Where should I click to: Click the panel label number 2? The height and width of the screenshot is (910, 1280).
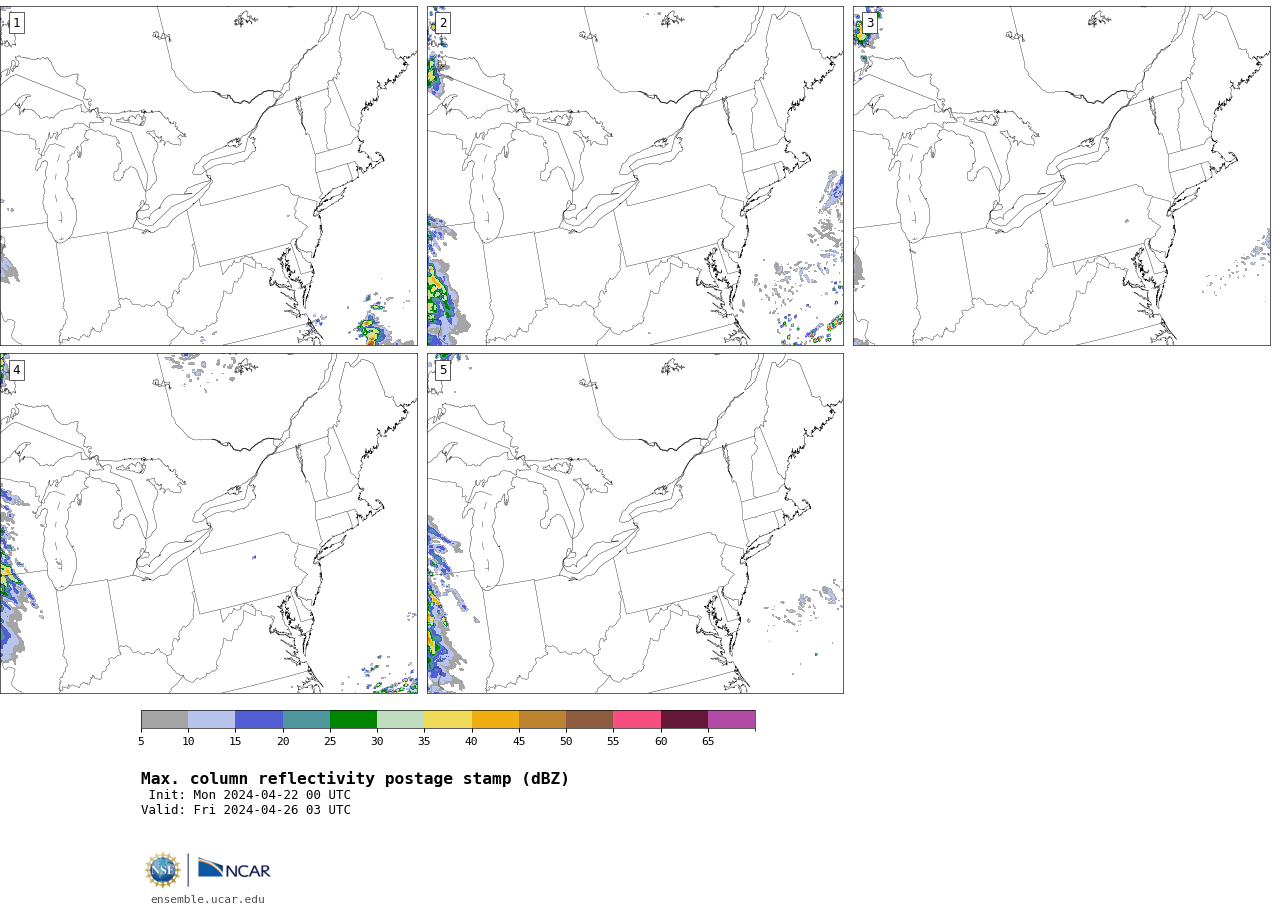443,23
